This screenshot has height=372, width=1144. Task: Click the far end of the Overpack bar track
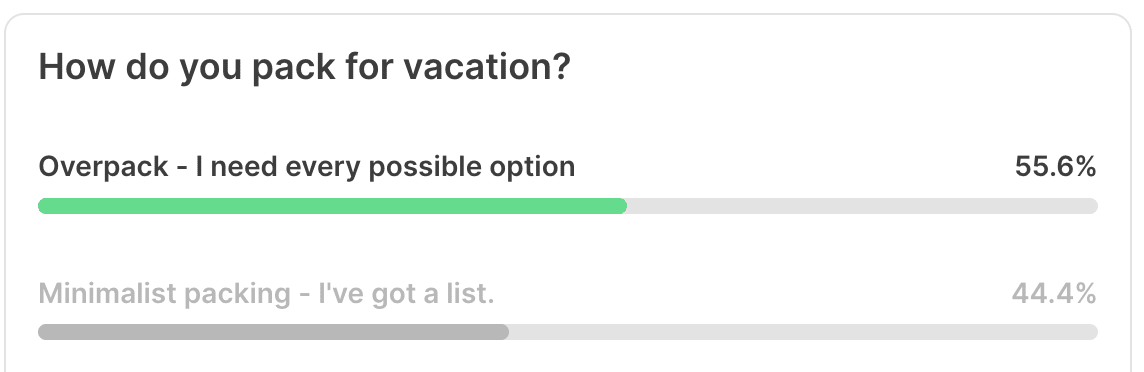[x=1091, y=206]
